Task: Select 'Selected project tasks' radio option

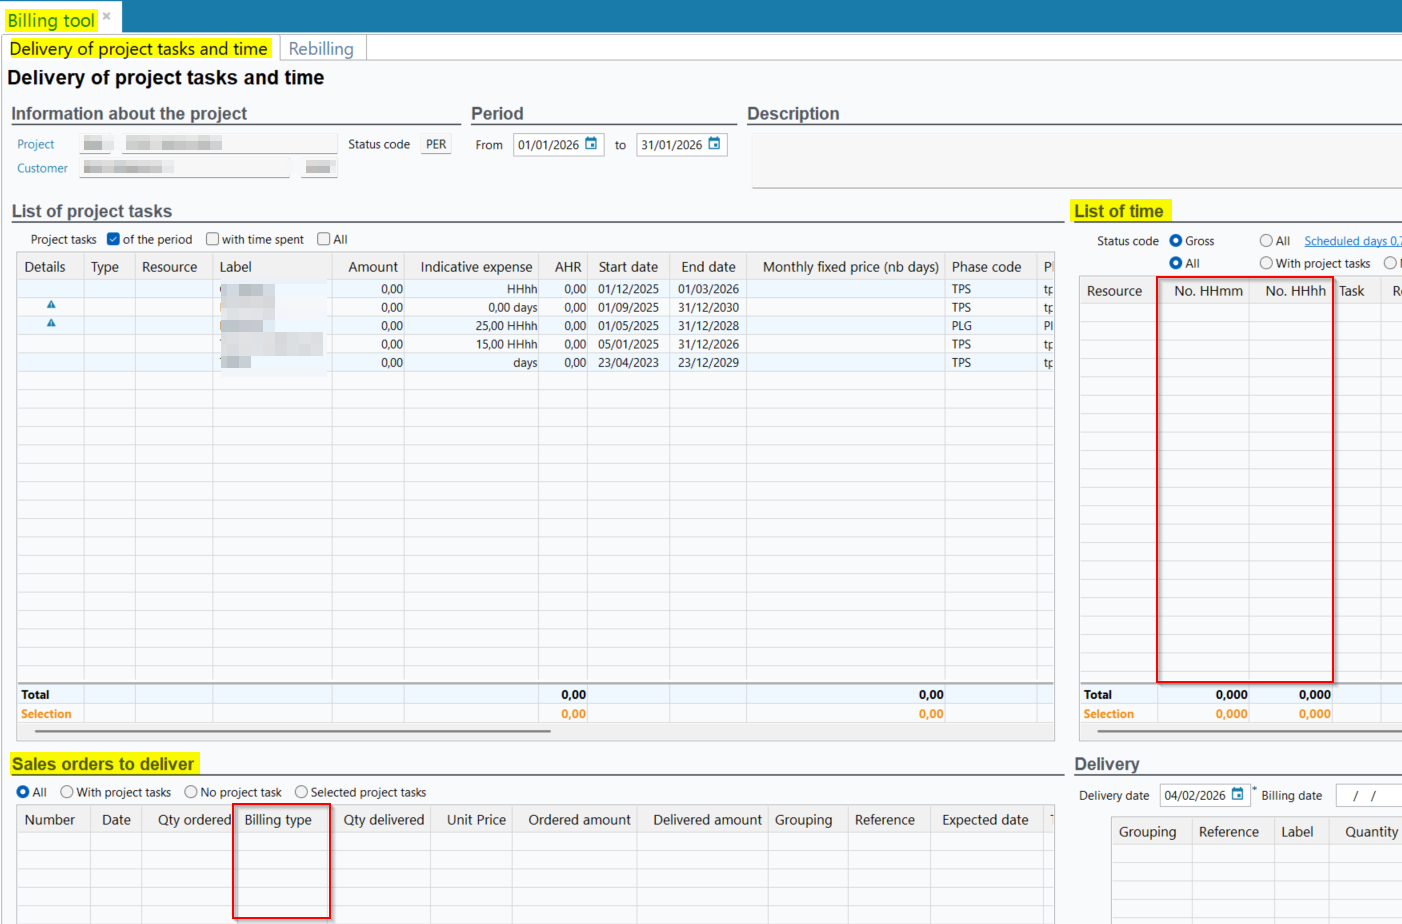Action: coord(301,792)
